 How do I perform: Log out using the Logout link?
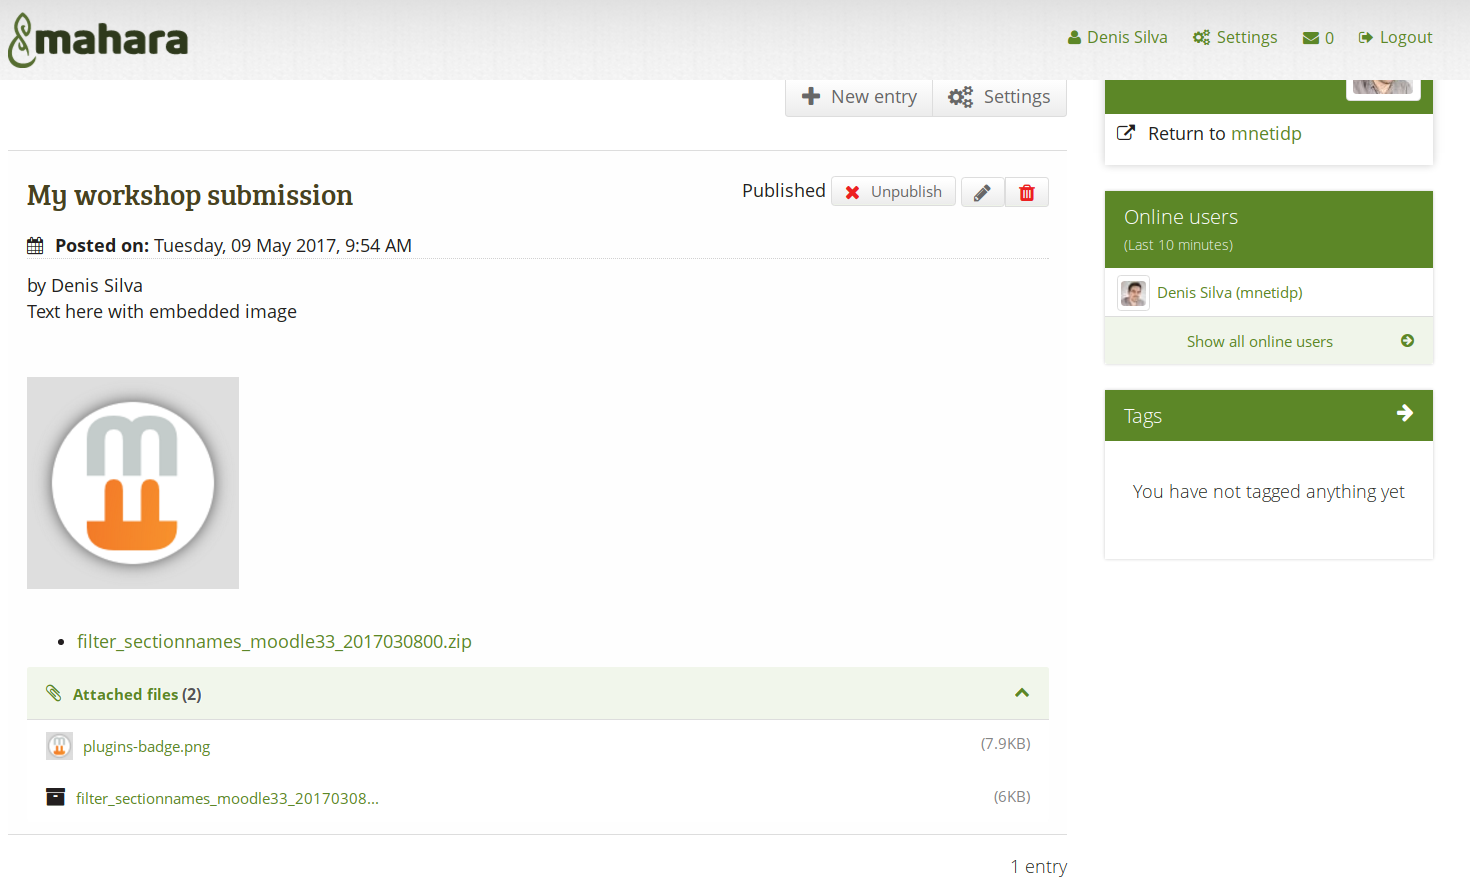click(x=1395, y=37)
